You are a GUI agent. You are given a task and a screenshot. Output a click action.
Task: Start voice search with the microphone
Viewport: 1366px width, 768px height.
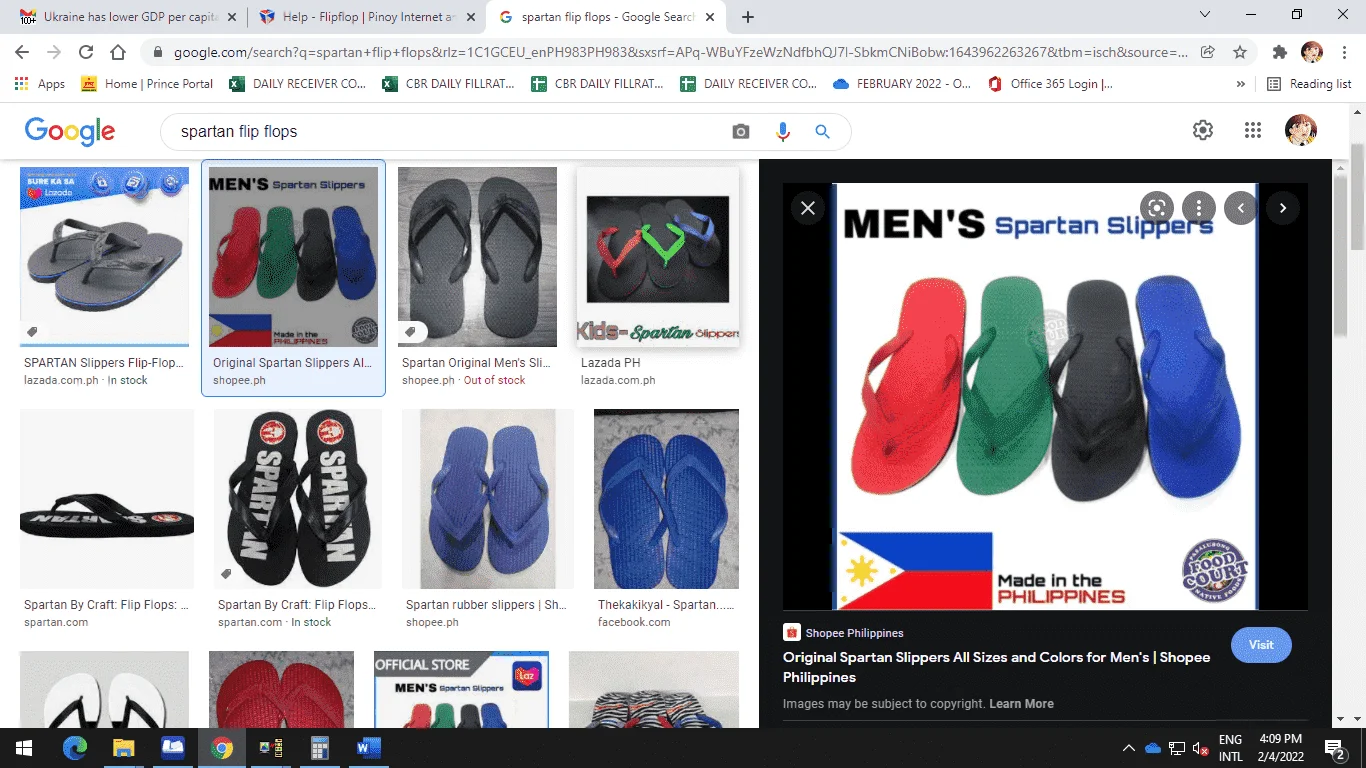(x=782, y=131)
